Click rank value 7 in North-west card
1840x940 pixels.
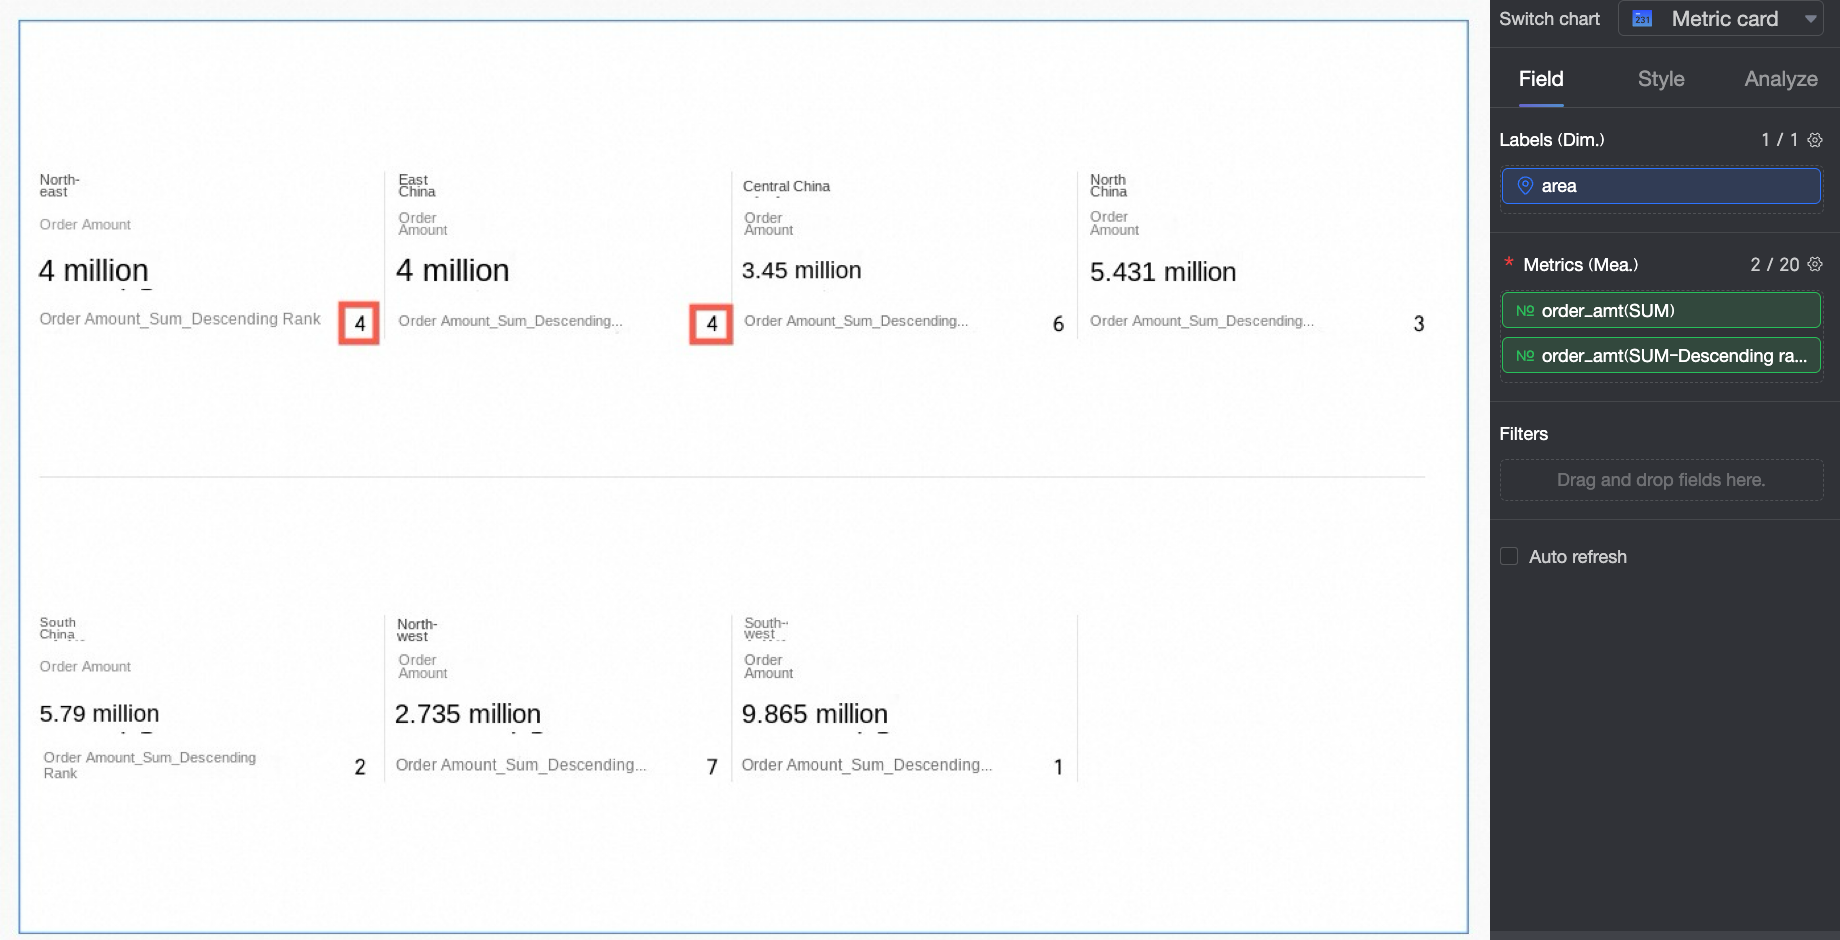[x=712, y=767]
